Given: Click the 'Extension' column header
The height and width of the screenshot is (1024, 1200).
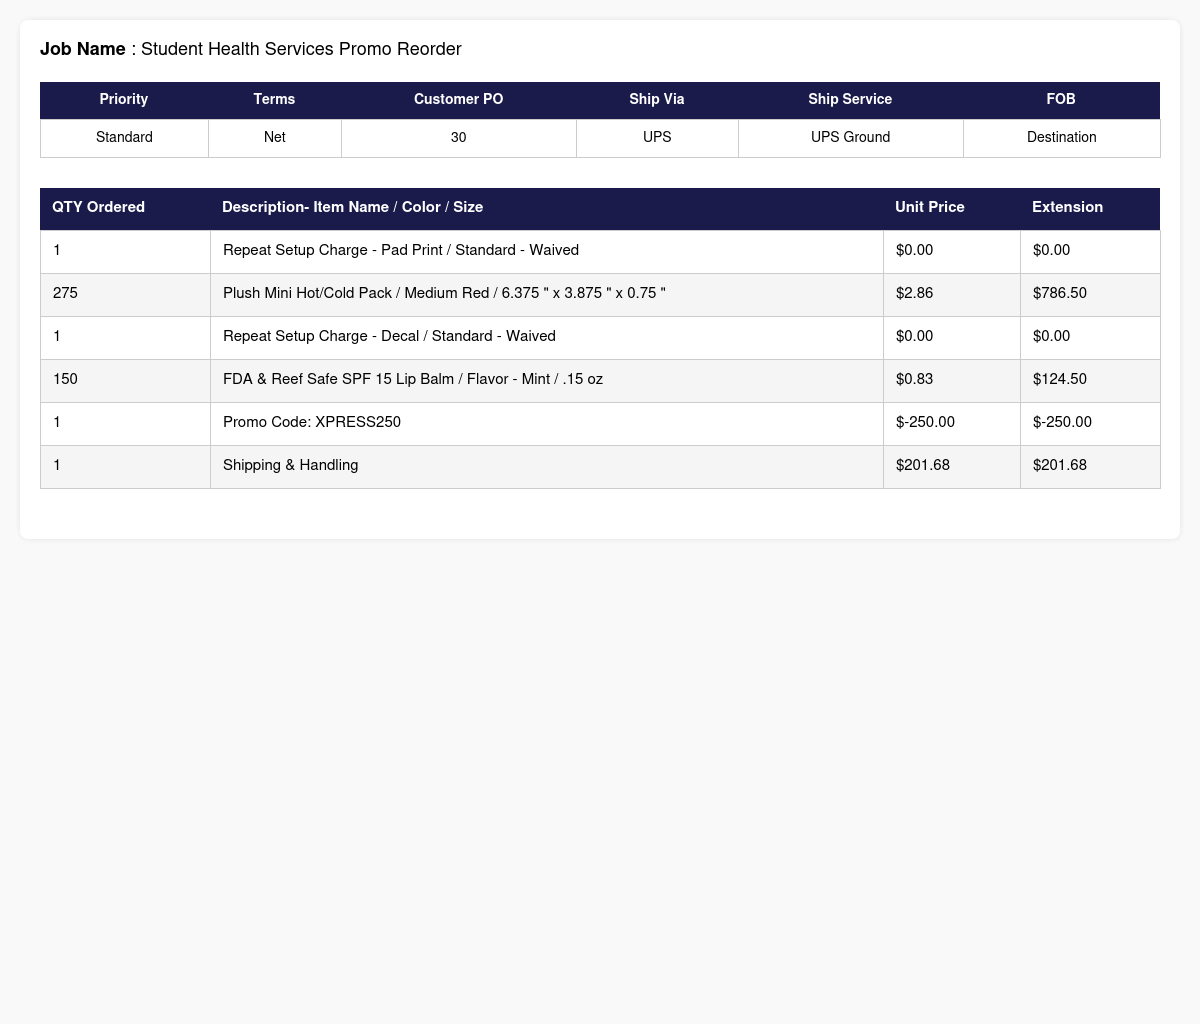Looking at the screenshot, I should pyautogui.click(x=1090, y=208).
